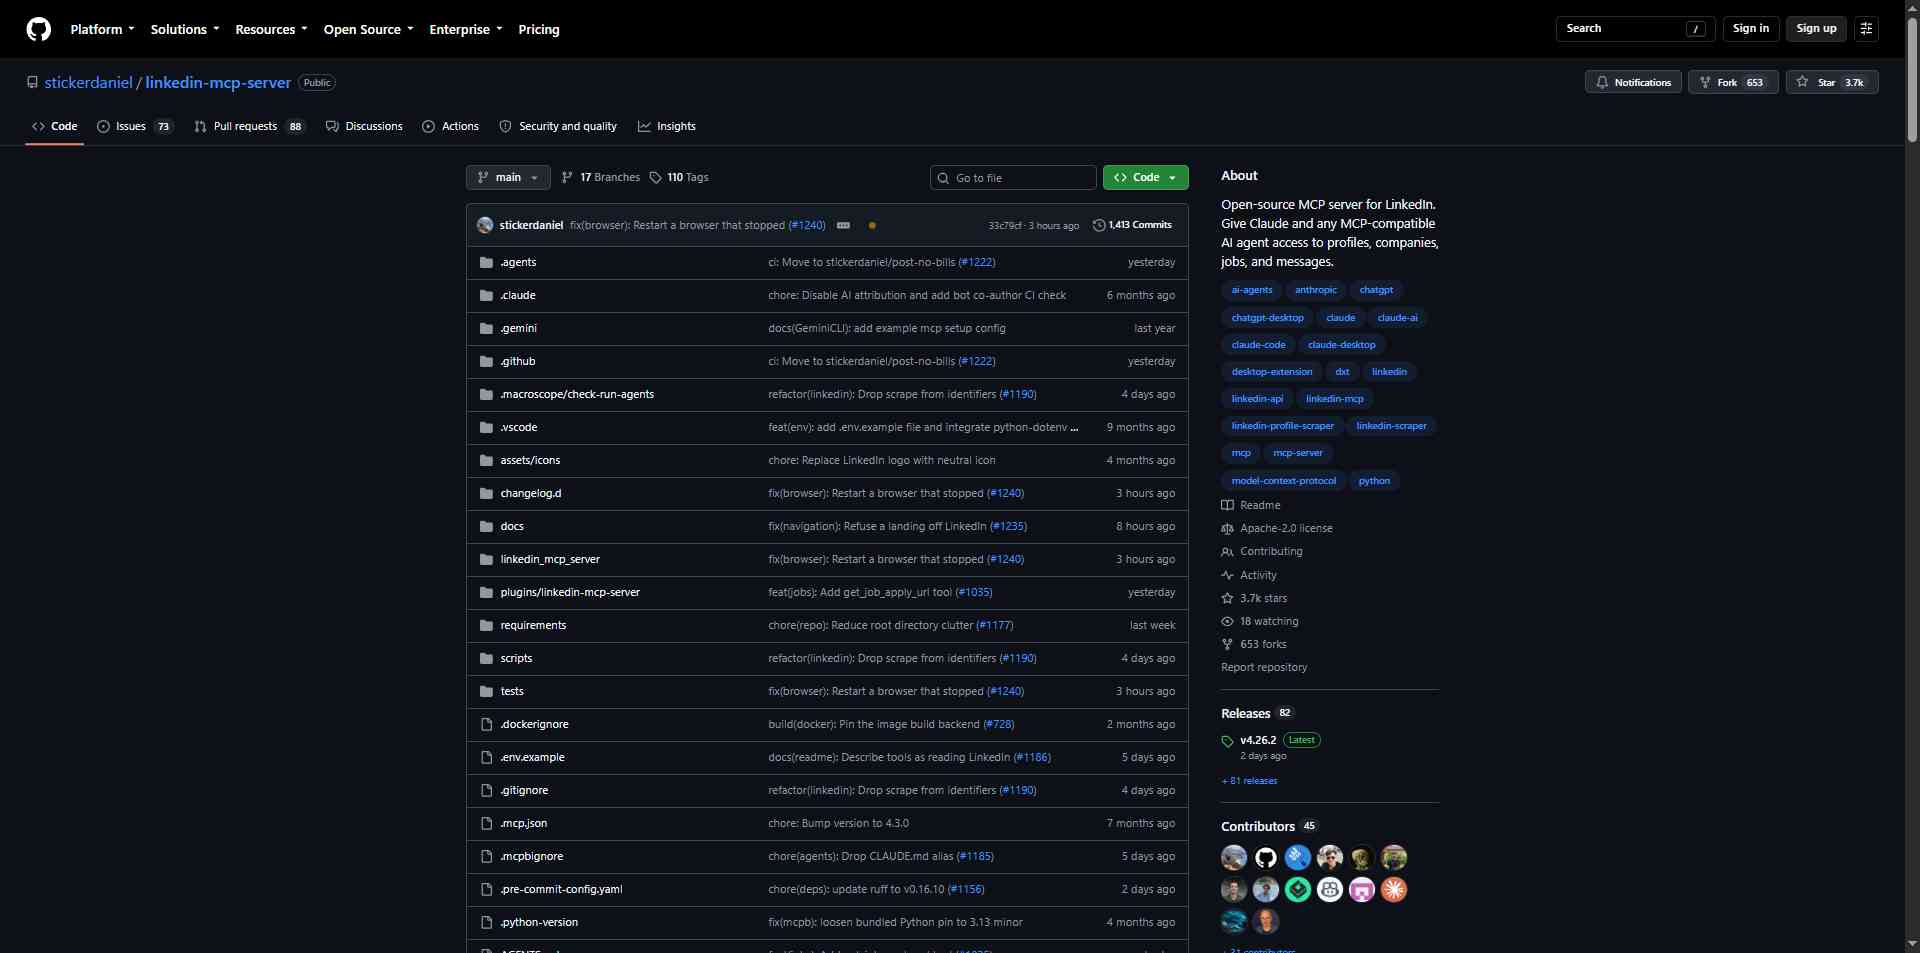The height and width of the screenshot is (953, 1920).
Task: Open the Actions tab
Action: pos(451,126)
